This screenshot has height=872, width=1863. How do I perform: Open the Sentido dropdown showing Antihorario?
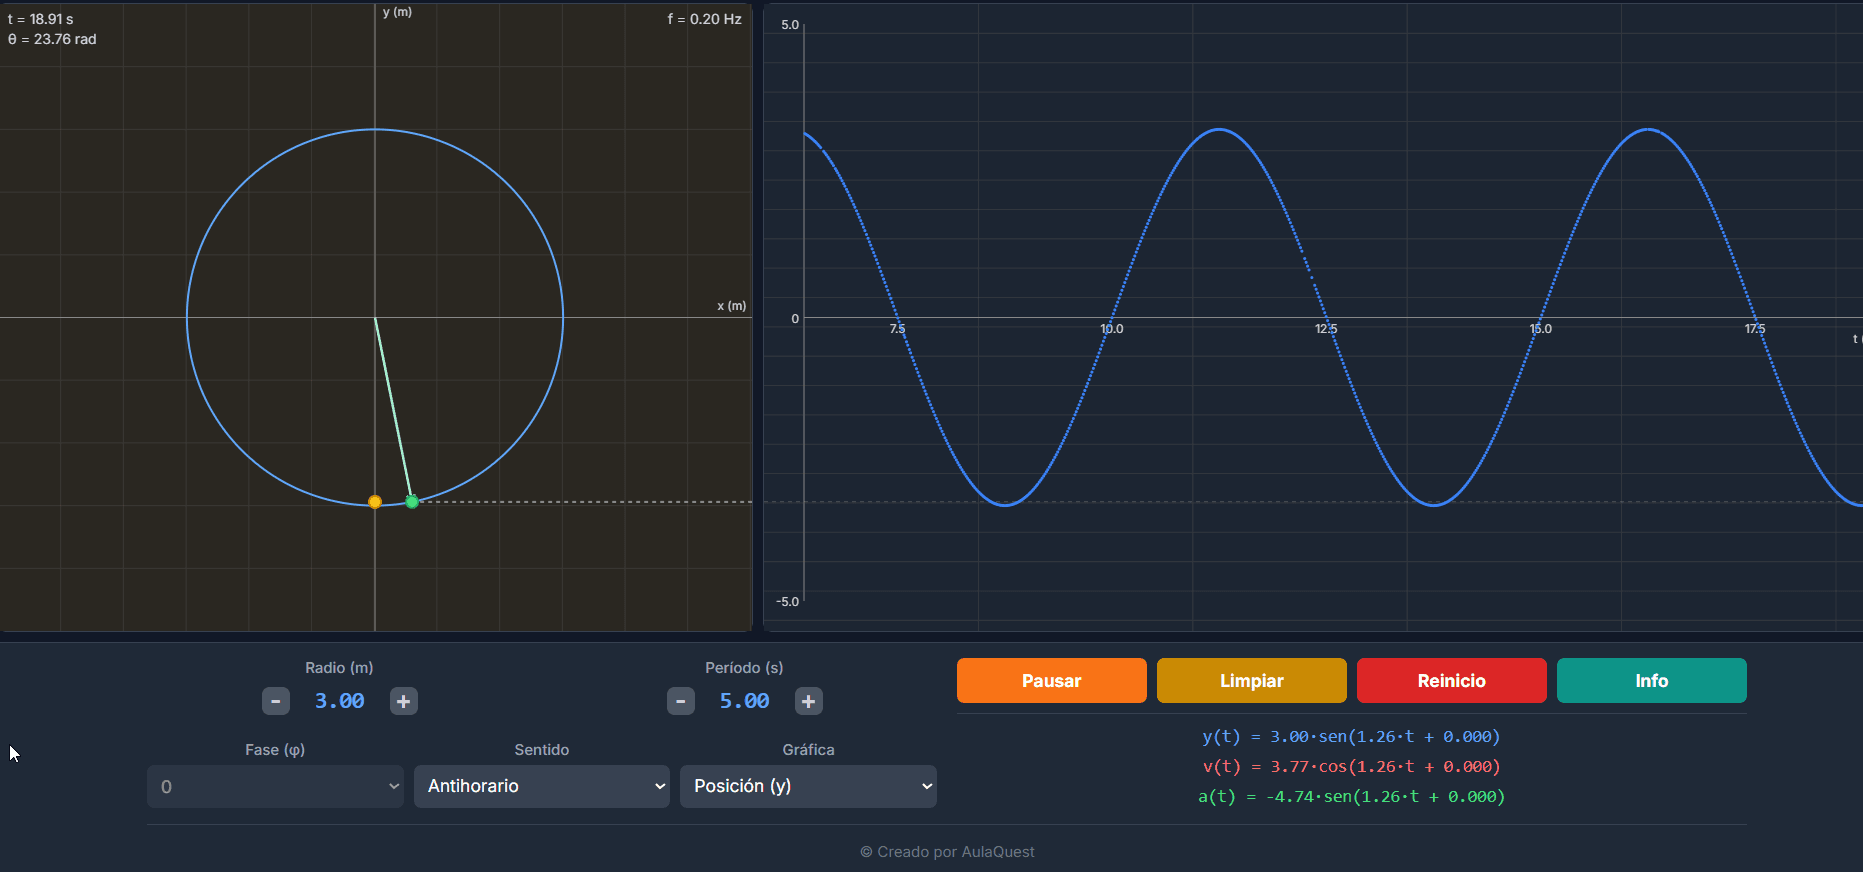pyautogui.click(x=542, y=786)
